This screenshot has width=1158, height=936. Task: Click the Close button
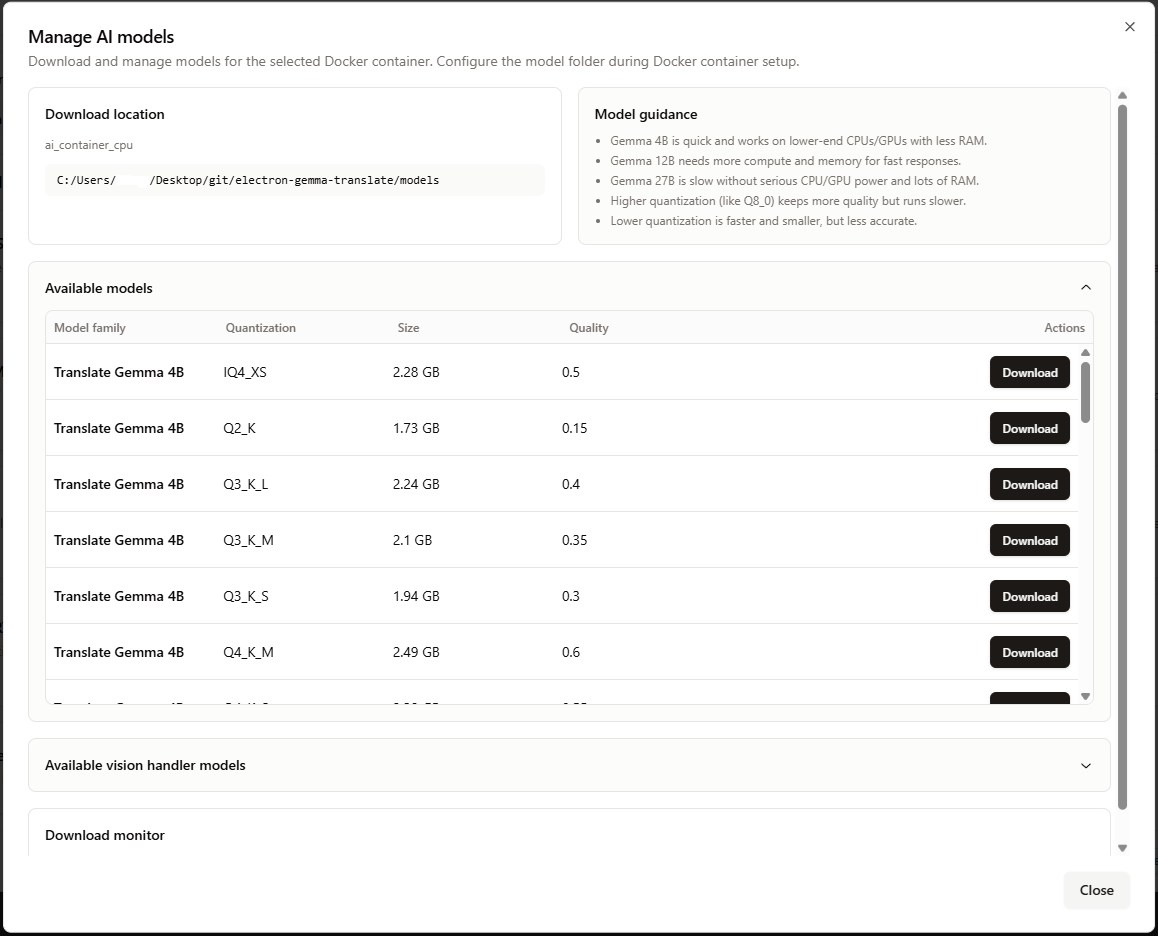[x=1096, y=890]
